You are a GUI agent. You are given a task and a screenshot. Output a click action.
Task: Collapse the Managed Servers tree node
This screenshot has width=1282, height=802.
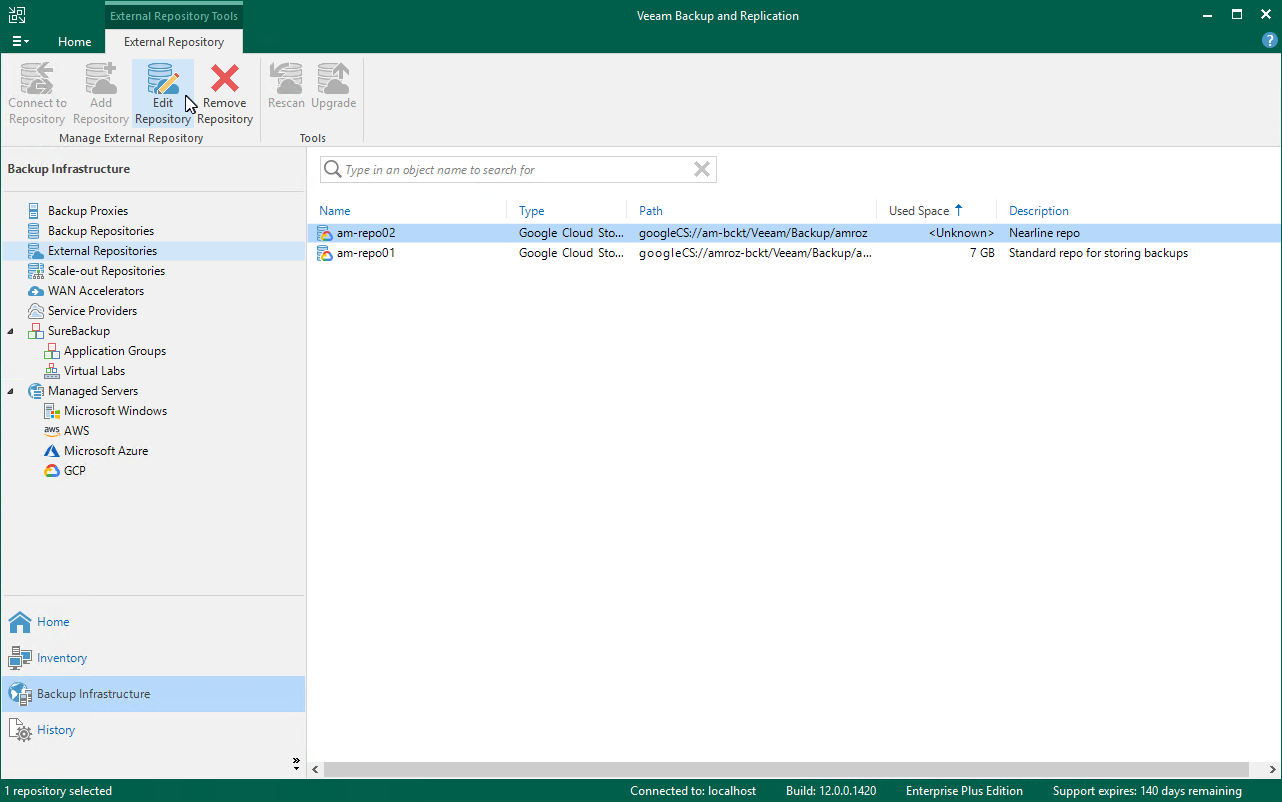tap(11, 391)
